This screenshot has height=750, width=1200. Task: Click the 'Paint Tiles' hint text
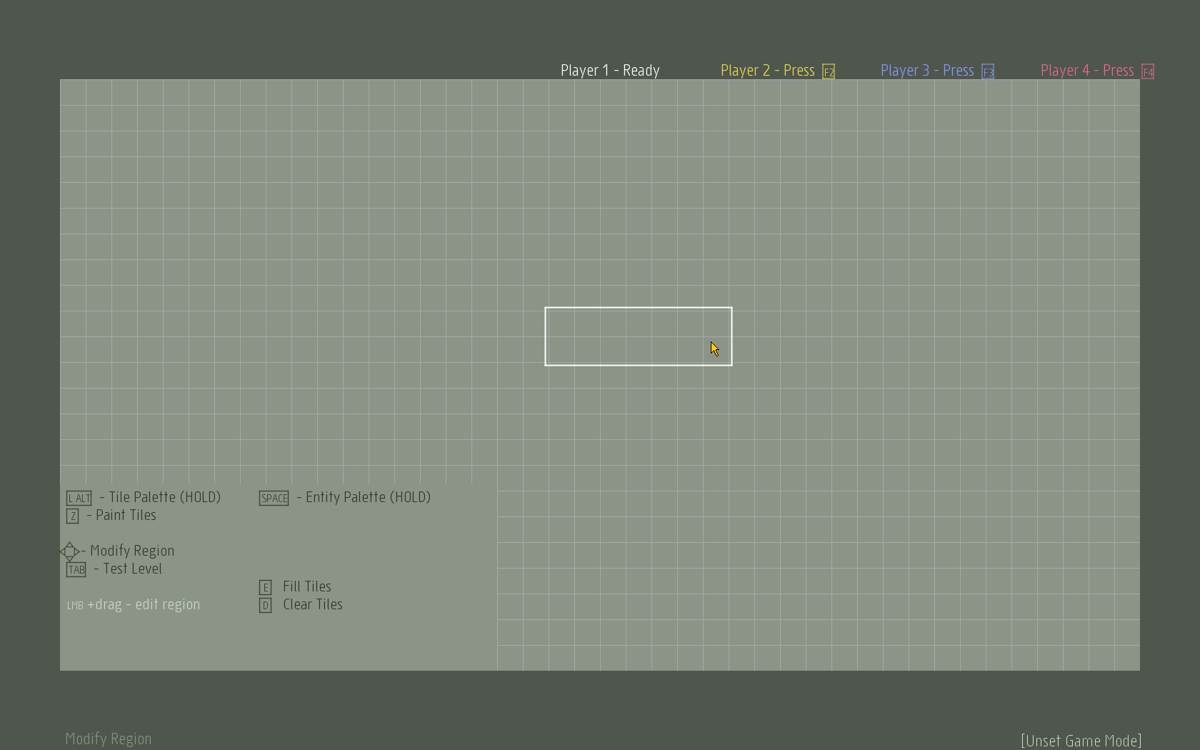(126, 515)
